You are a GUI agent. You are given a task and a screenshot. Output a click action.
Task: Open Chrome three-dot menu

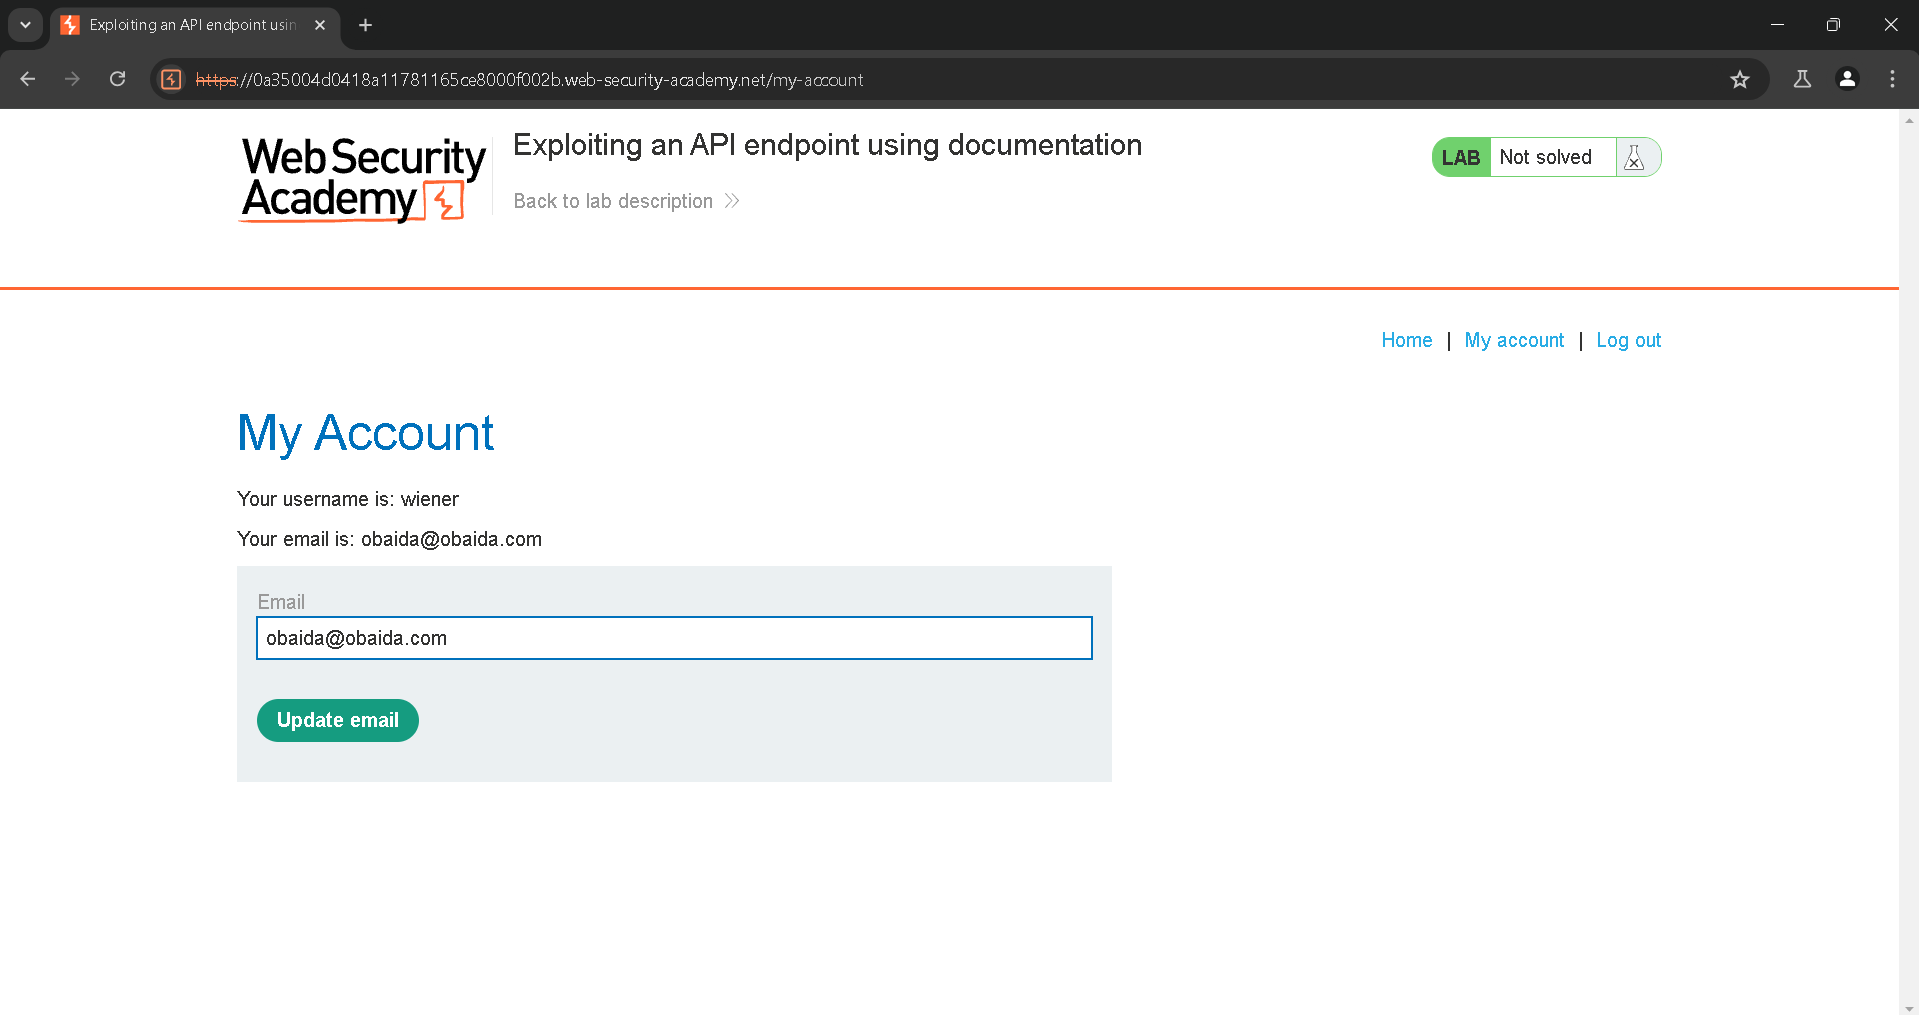pos(1892,79)
